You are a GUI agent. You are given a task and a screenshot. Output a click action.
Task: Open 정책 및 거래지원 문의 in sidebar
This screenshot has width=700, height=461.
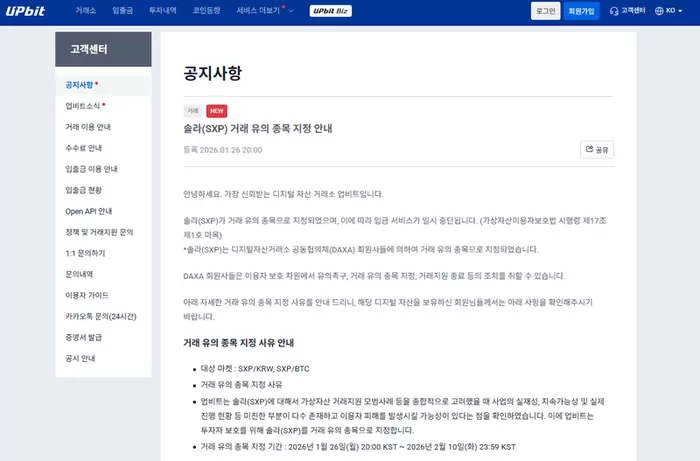tap(99, 232)
